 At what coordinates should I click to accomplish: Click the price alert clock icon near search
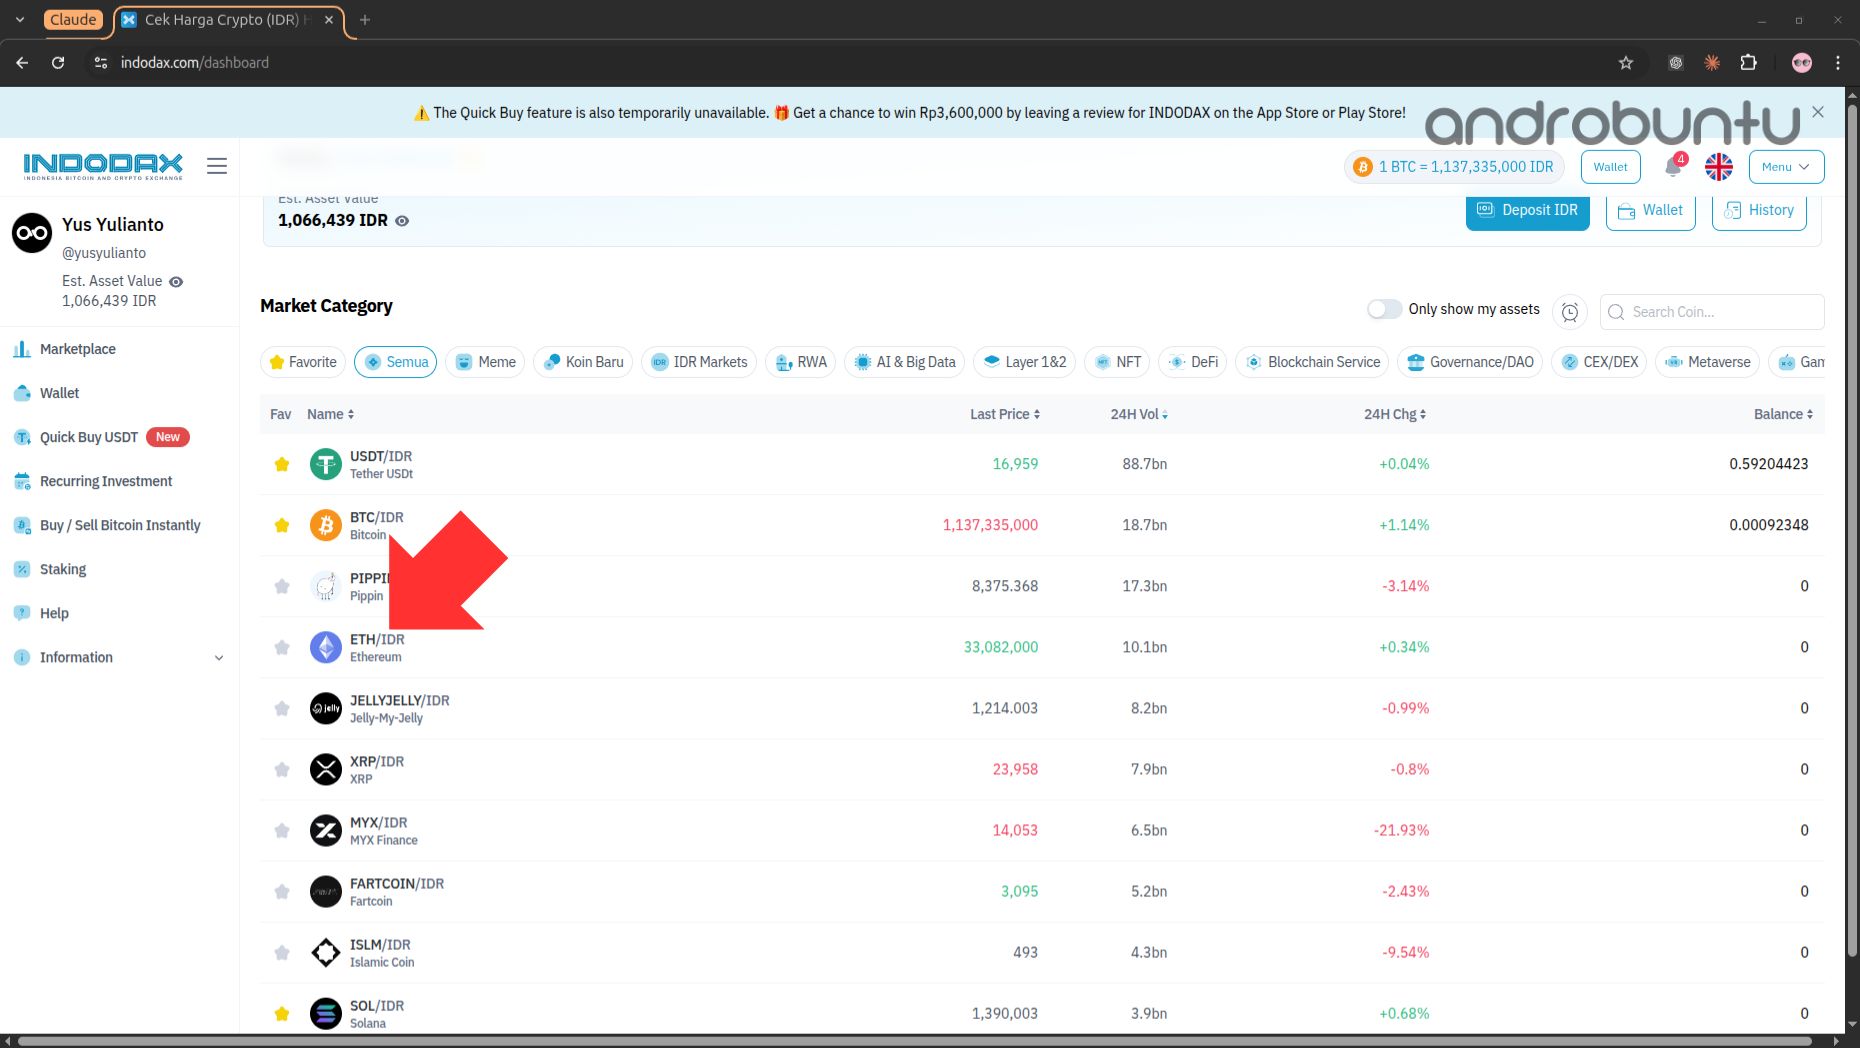coord(1569,312)
